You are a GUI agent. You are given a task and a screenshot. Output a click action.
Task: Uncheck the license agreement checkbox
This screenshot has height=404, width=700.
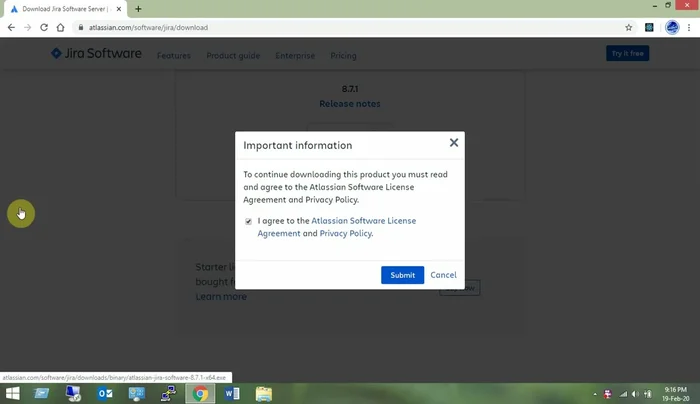248,221
